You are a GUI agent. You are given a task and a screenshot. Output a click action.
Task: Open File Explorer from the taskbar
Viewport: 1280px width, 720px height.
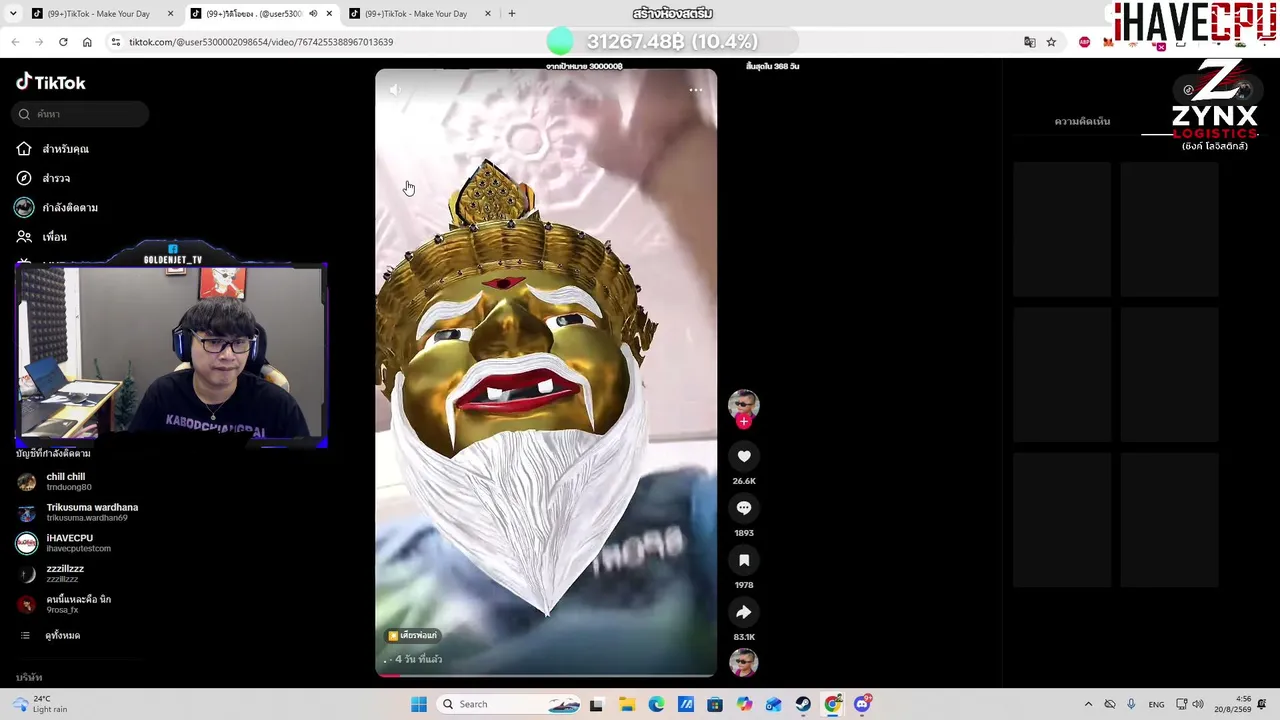(x=626, y=704)
